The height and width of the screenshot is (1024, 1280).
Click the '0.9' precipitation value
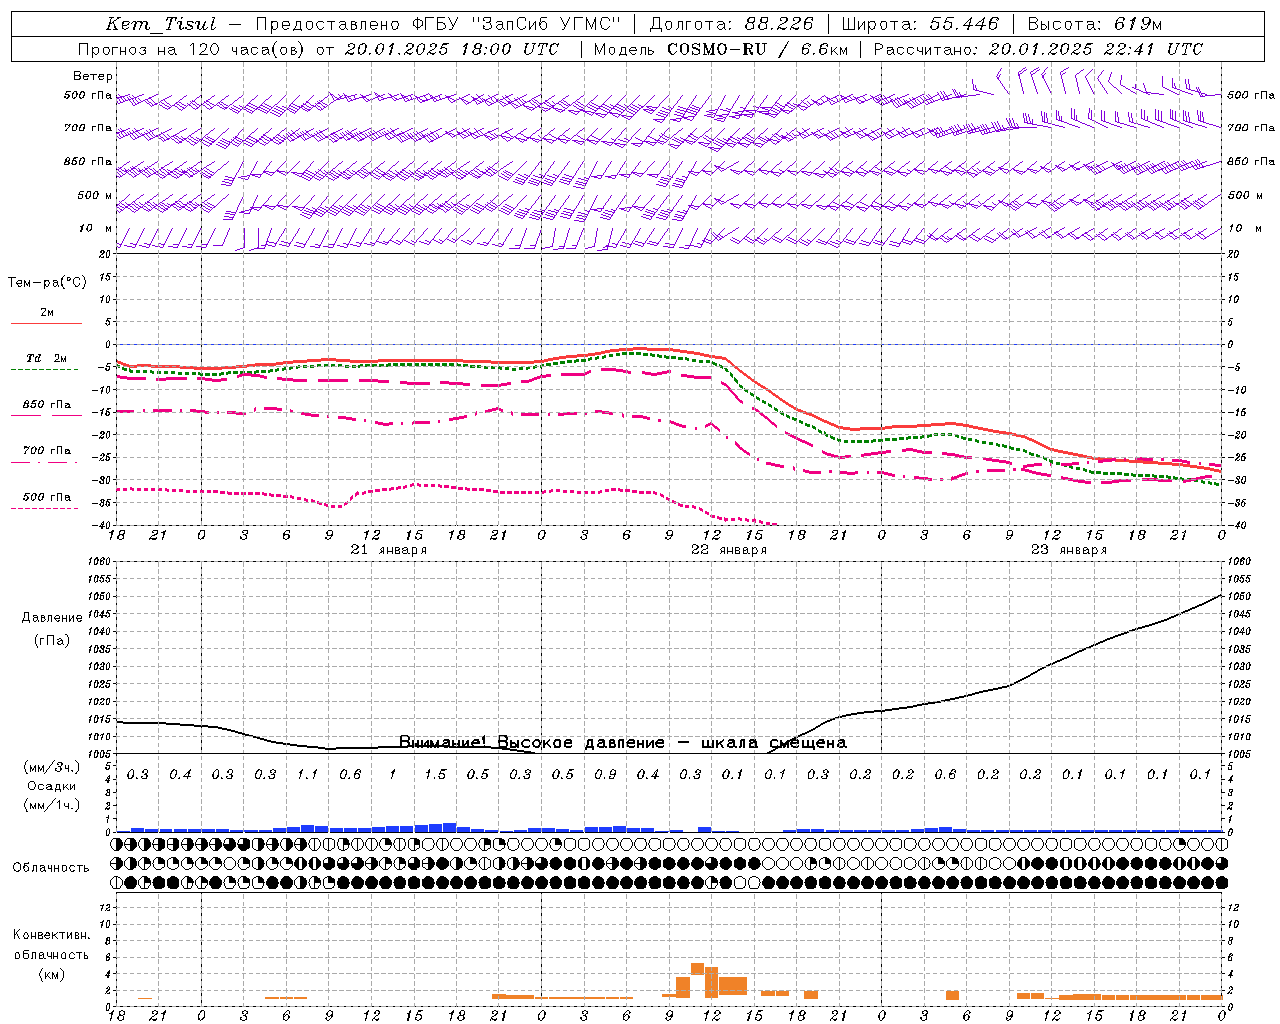click(605, 775)
